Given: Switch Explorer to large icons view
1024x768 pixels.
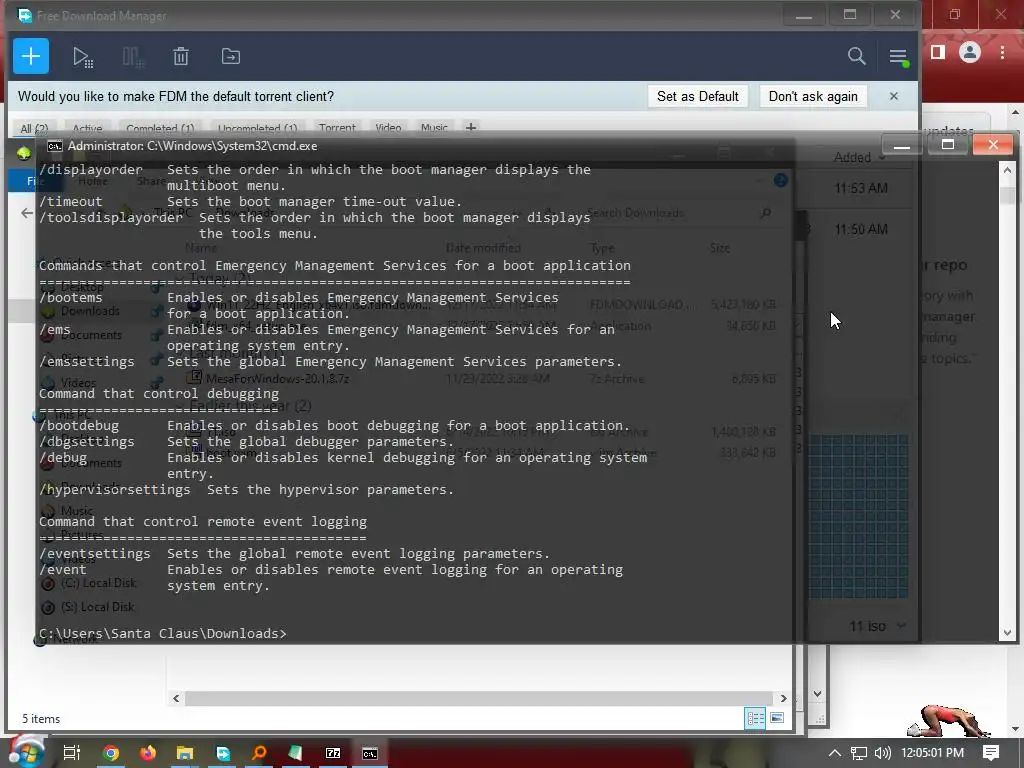Looking at the screenshot, I should (x=776, y=718).
